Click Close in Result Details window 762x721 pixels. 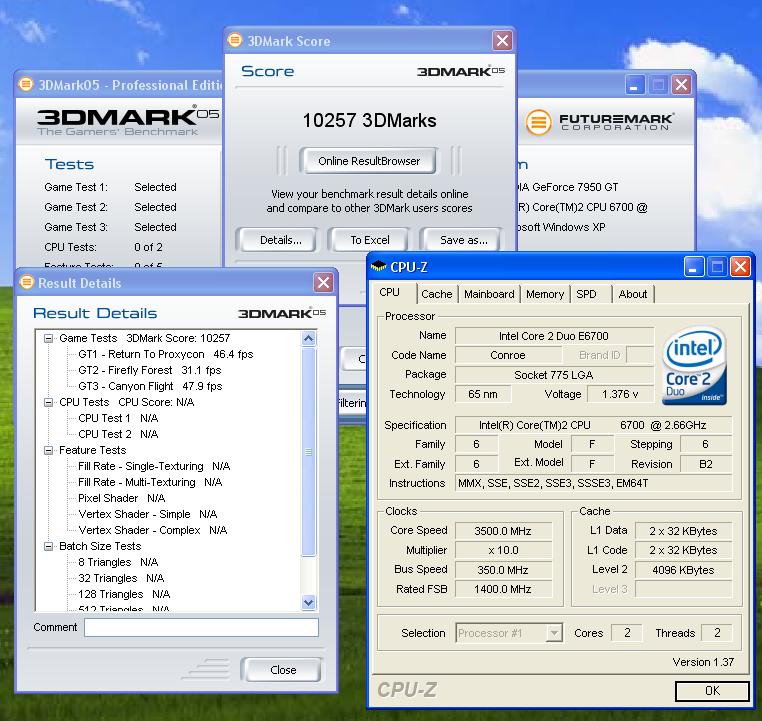click(283, 670)
